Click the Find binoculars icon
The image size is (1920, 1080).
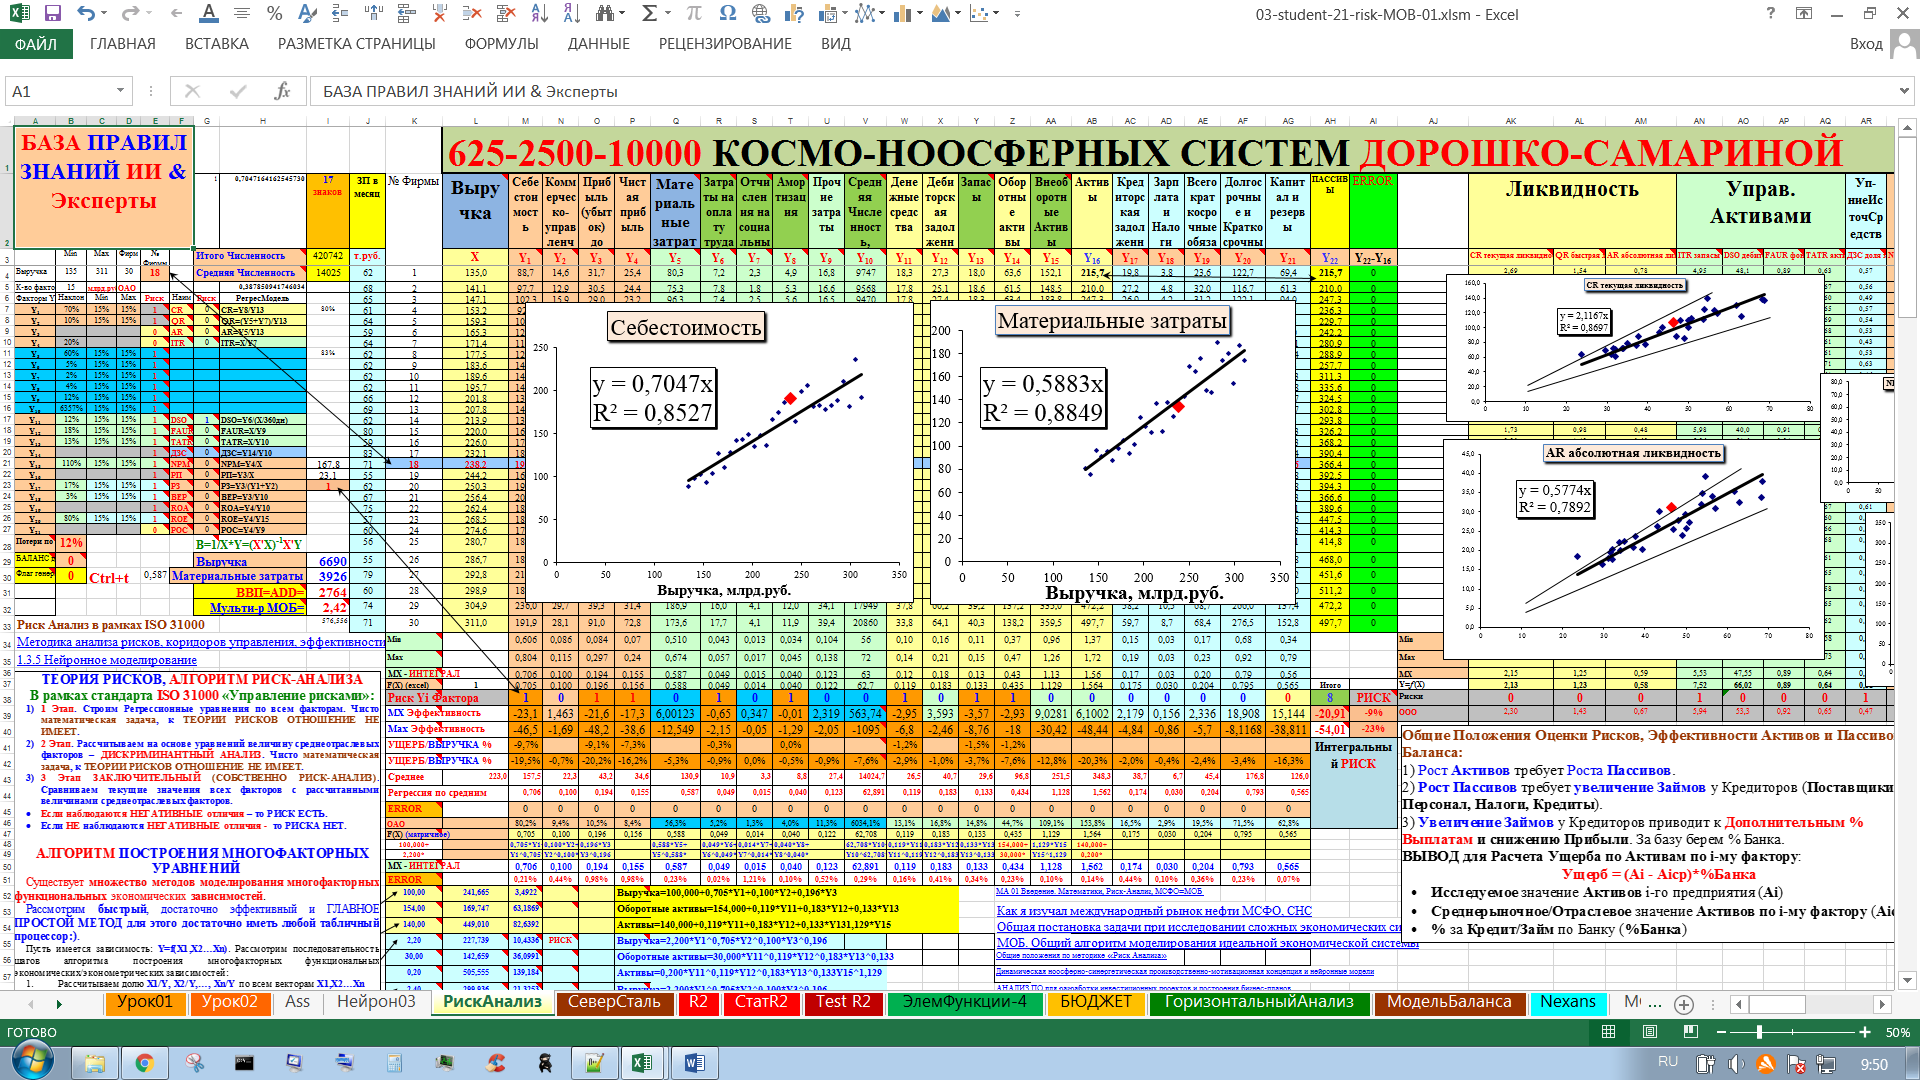[605, 14]
